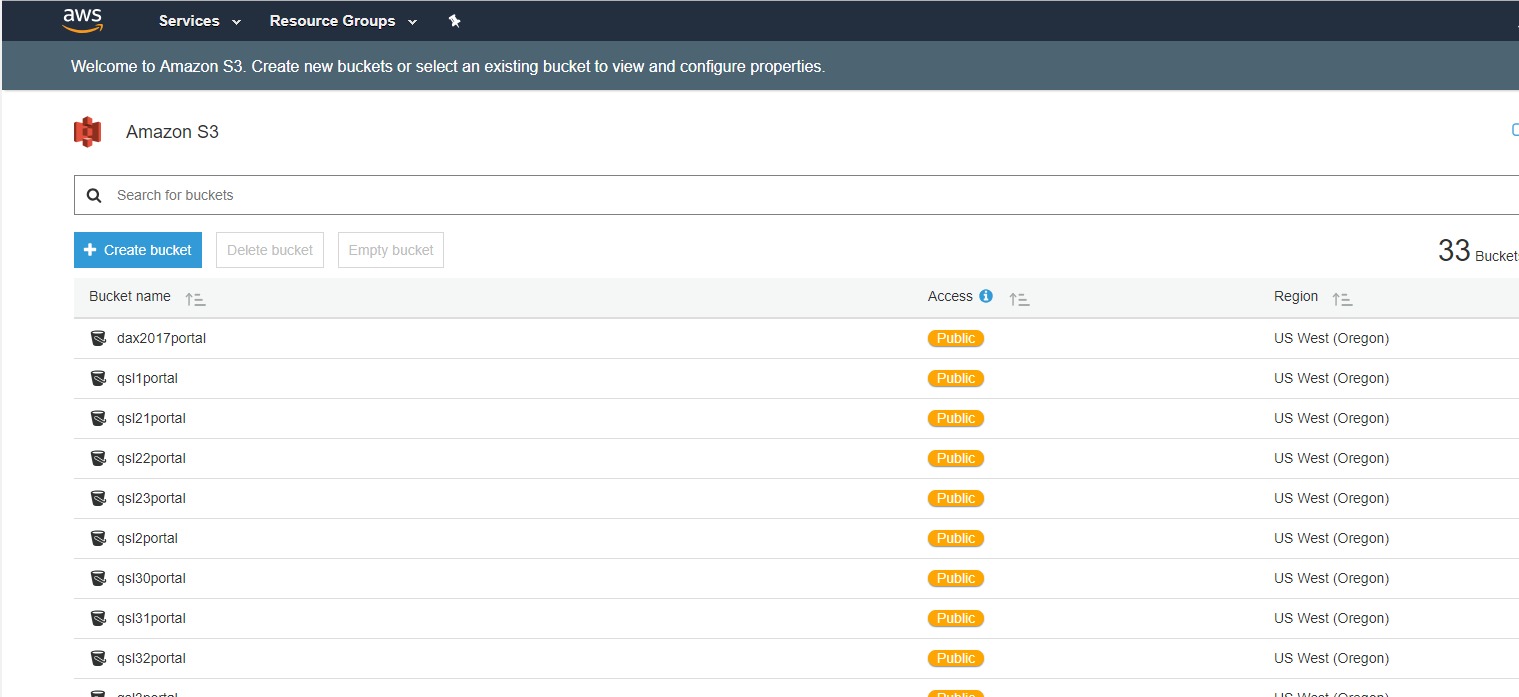Open the qsl31portal bucket
This screenshot has height=697, width=1519.
[x=151, y=618]
